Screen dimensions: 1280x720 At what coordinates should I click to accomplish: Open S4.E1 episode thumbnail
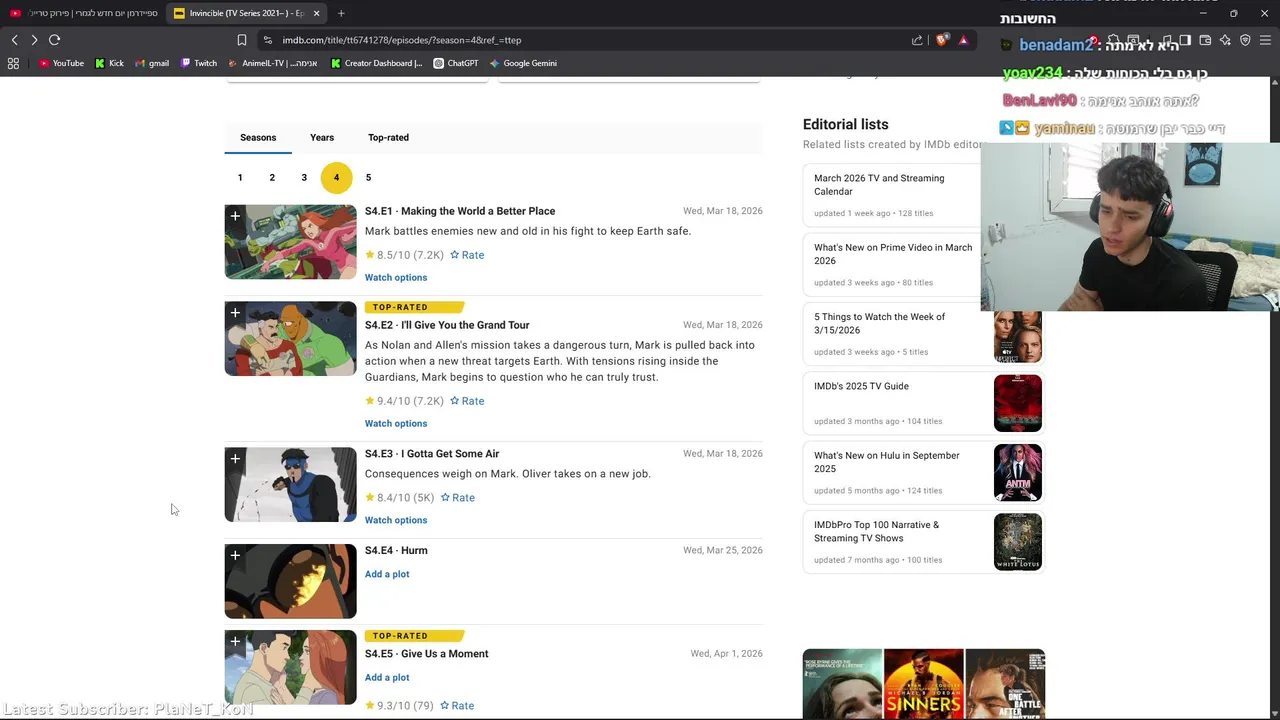290,242
